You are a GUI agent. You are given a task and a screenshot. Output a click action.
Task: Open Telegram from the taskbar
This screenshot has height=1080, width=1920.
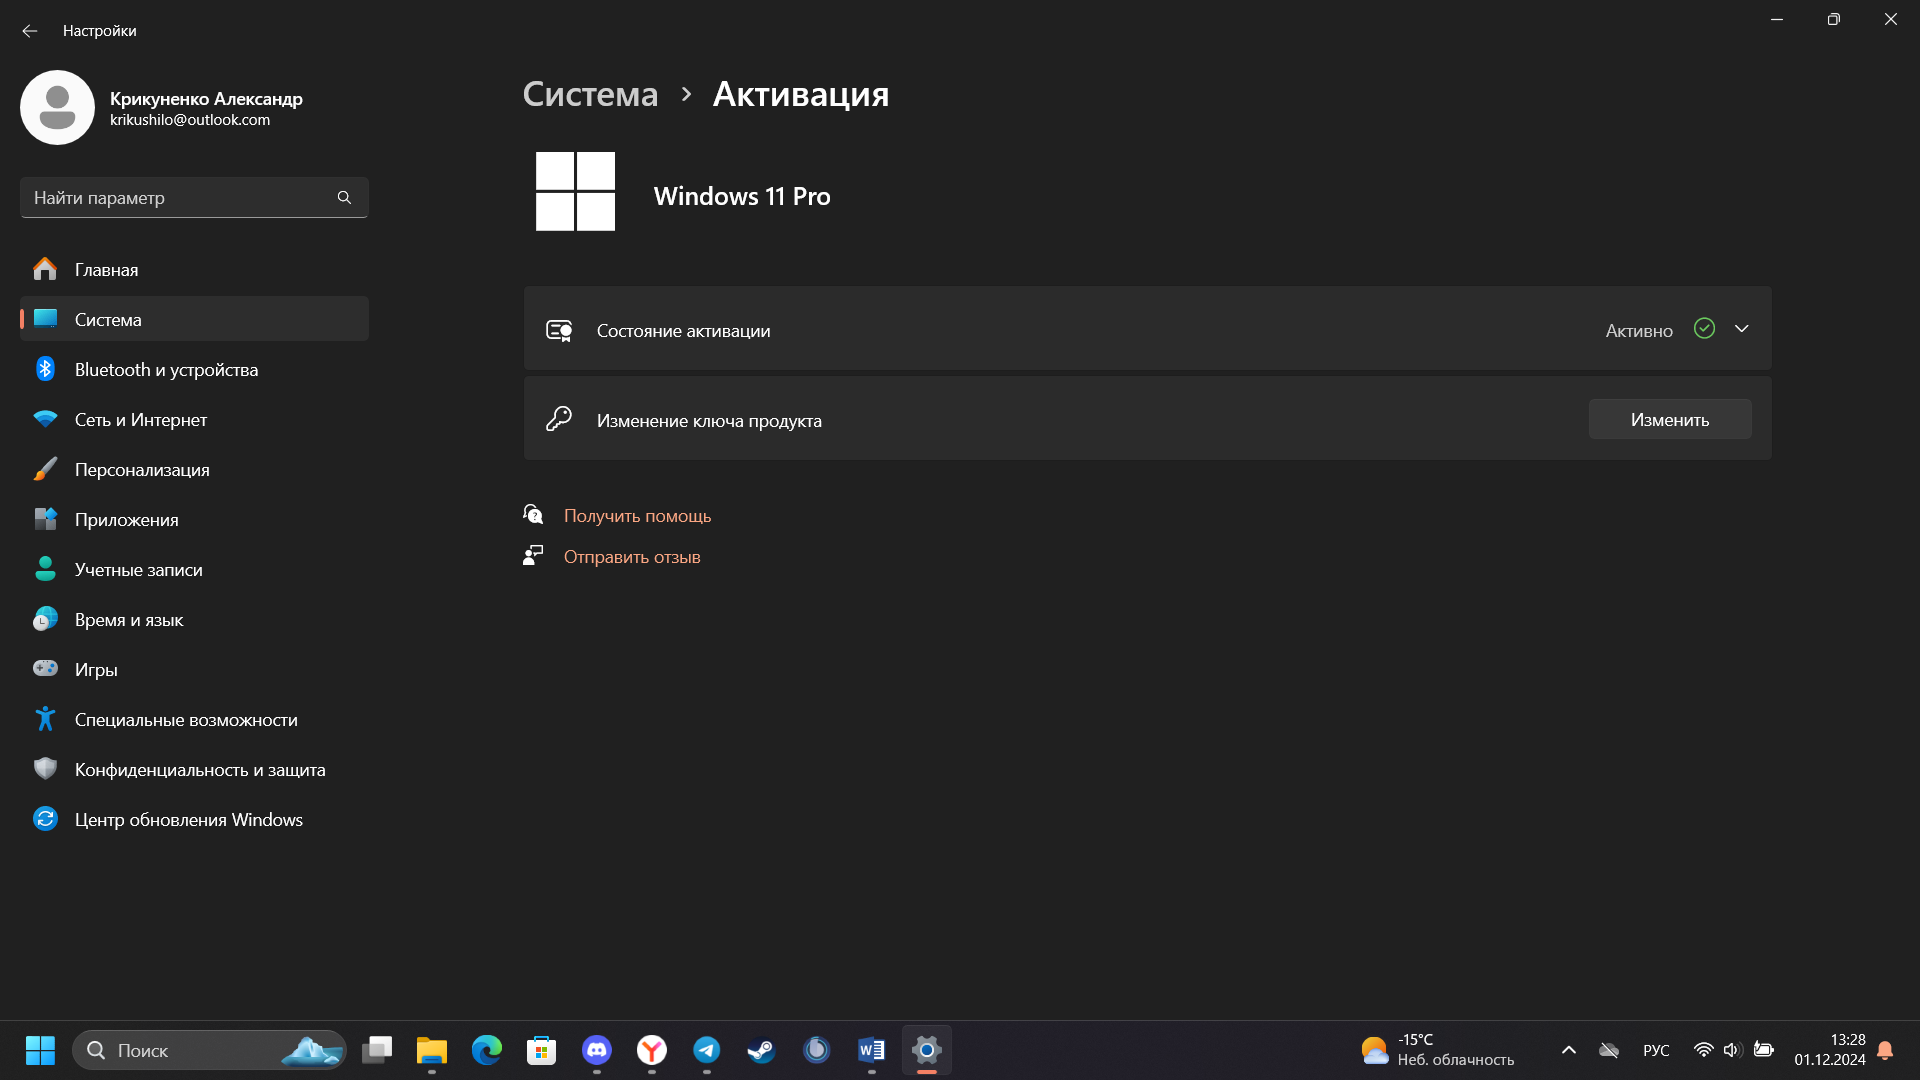[707, 1050]
